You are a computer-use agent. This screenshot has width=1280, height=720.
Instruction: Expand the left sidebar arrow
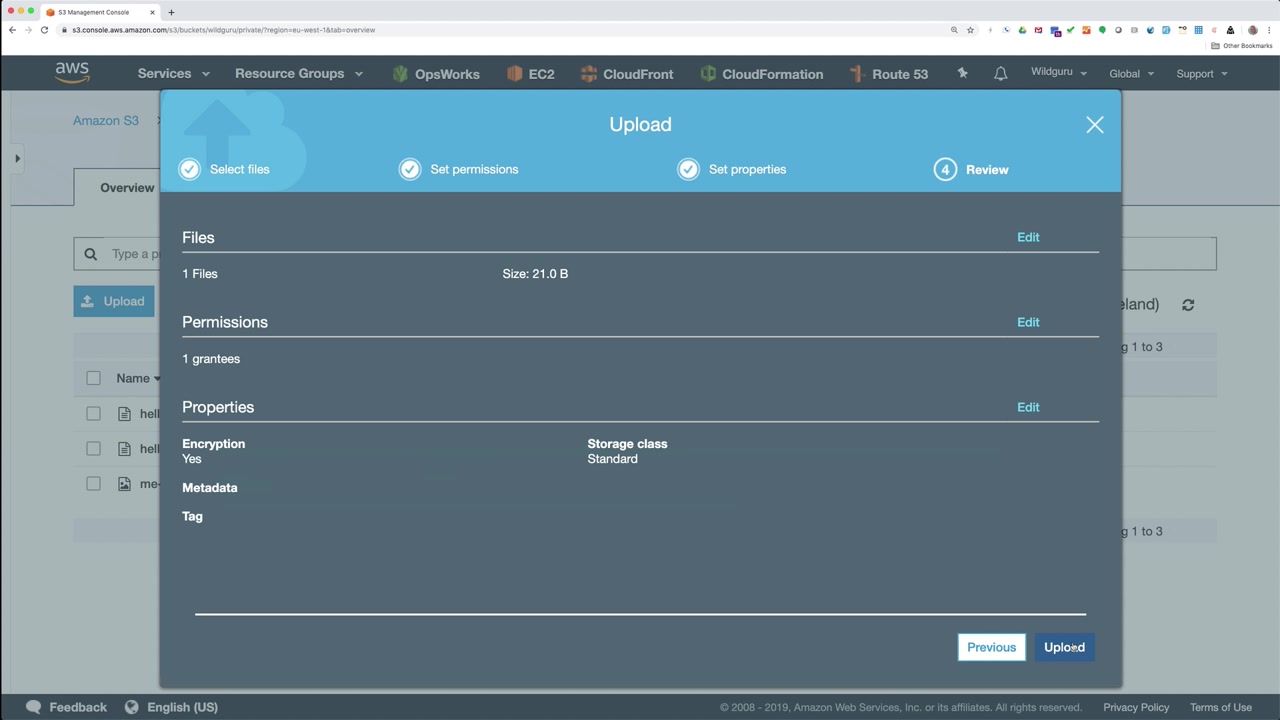tap(17, 158)
